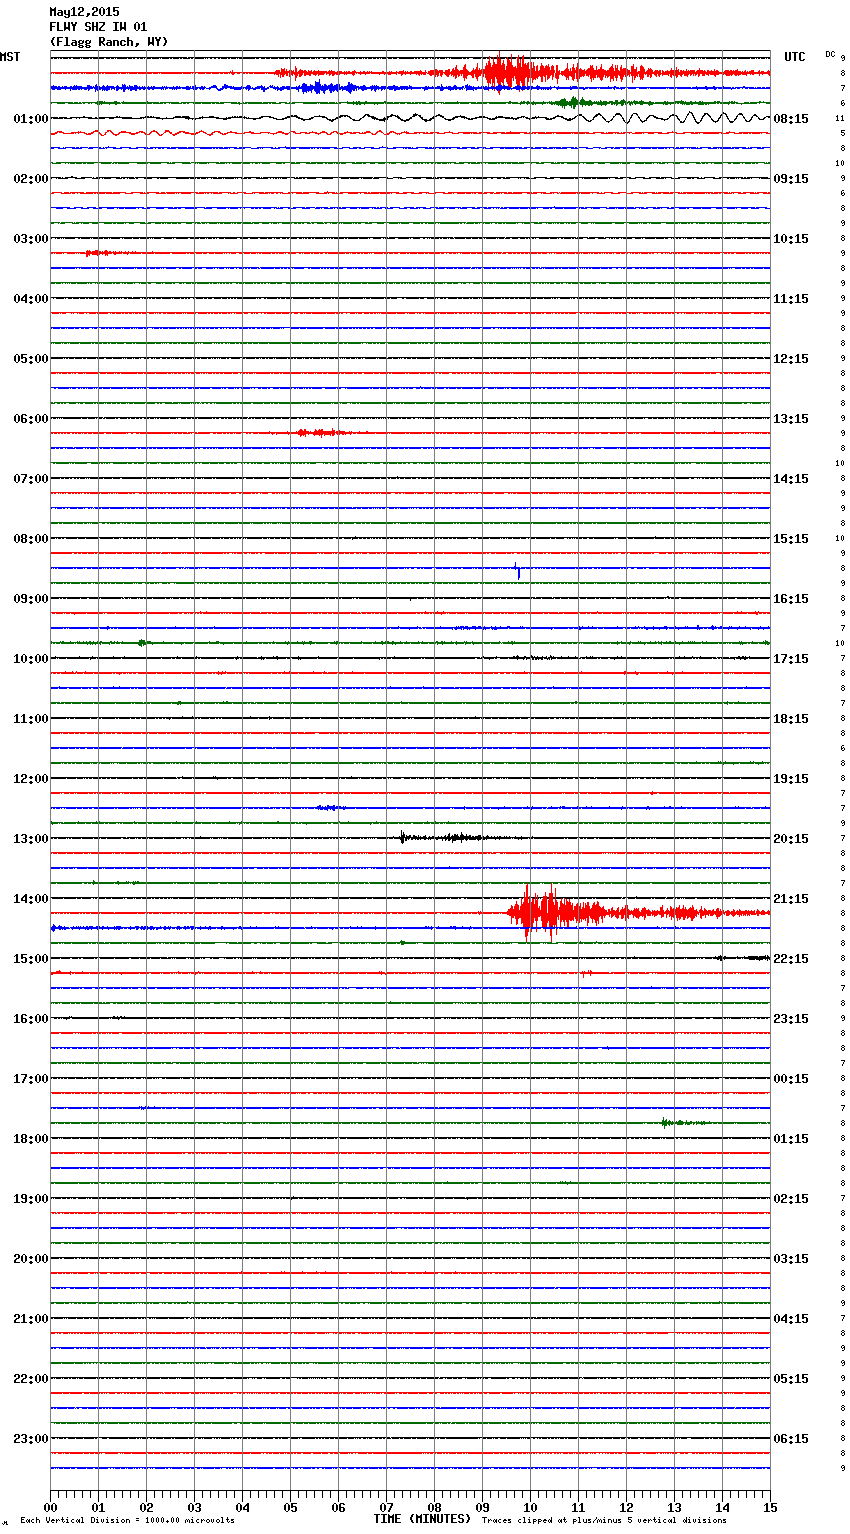Click the location label (Flagg Ranch, WY)
850x1534 pixels.
click(x=109, y=42)
